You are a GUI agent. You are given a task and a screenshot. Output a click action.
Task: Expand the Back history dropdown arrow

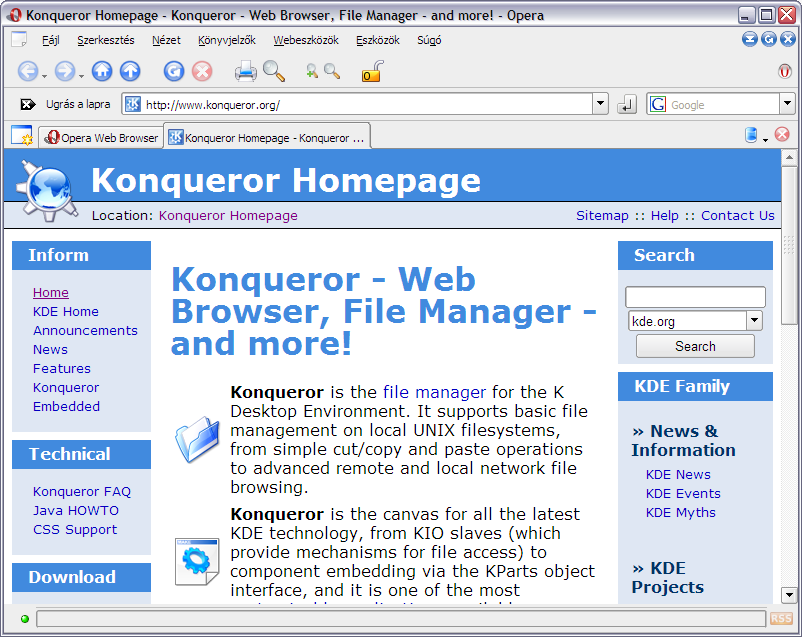tap(44, 76)
